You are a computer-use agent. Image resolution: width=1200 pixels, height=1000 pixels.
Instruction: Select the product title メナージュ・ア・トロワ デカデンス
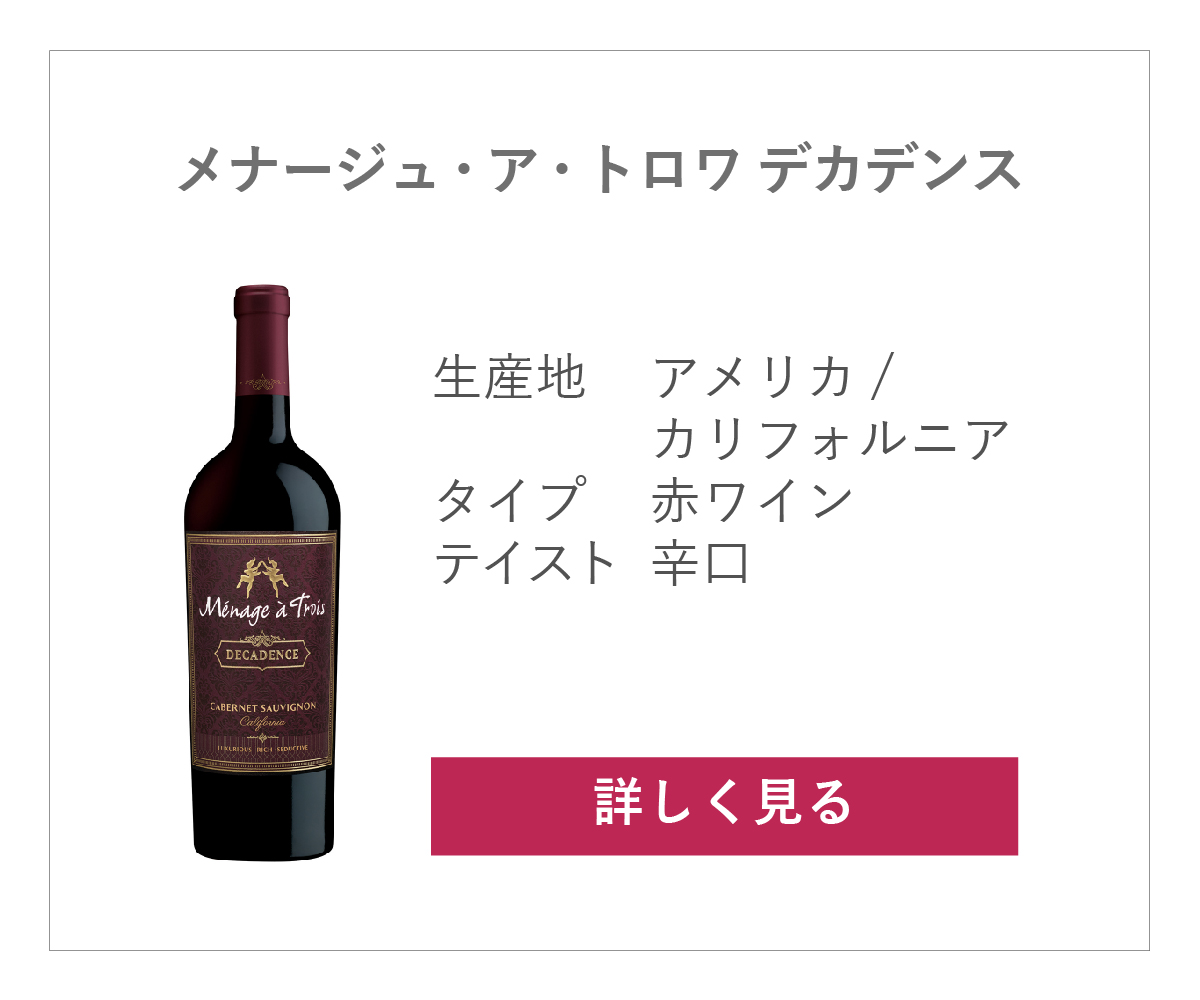click(600, 169)
